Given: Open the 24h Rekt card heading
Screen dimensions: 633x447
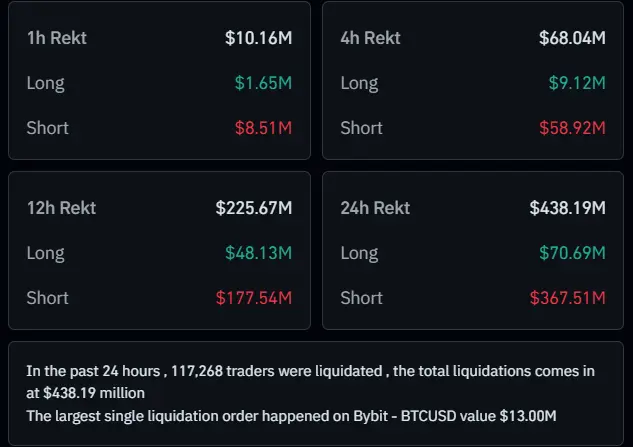Looking at the screenshot, I should 375,208.
